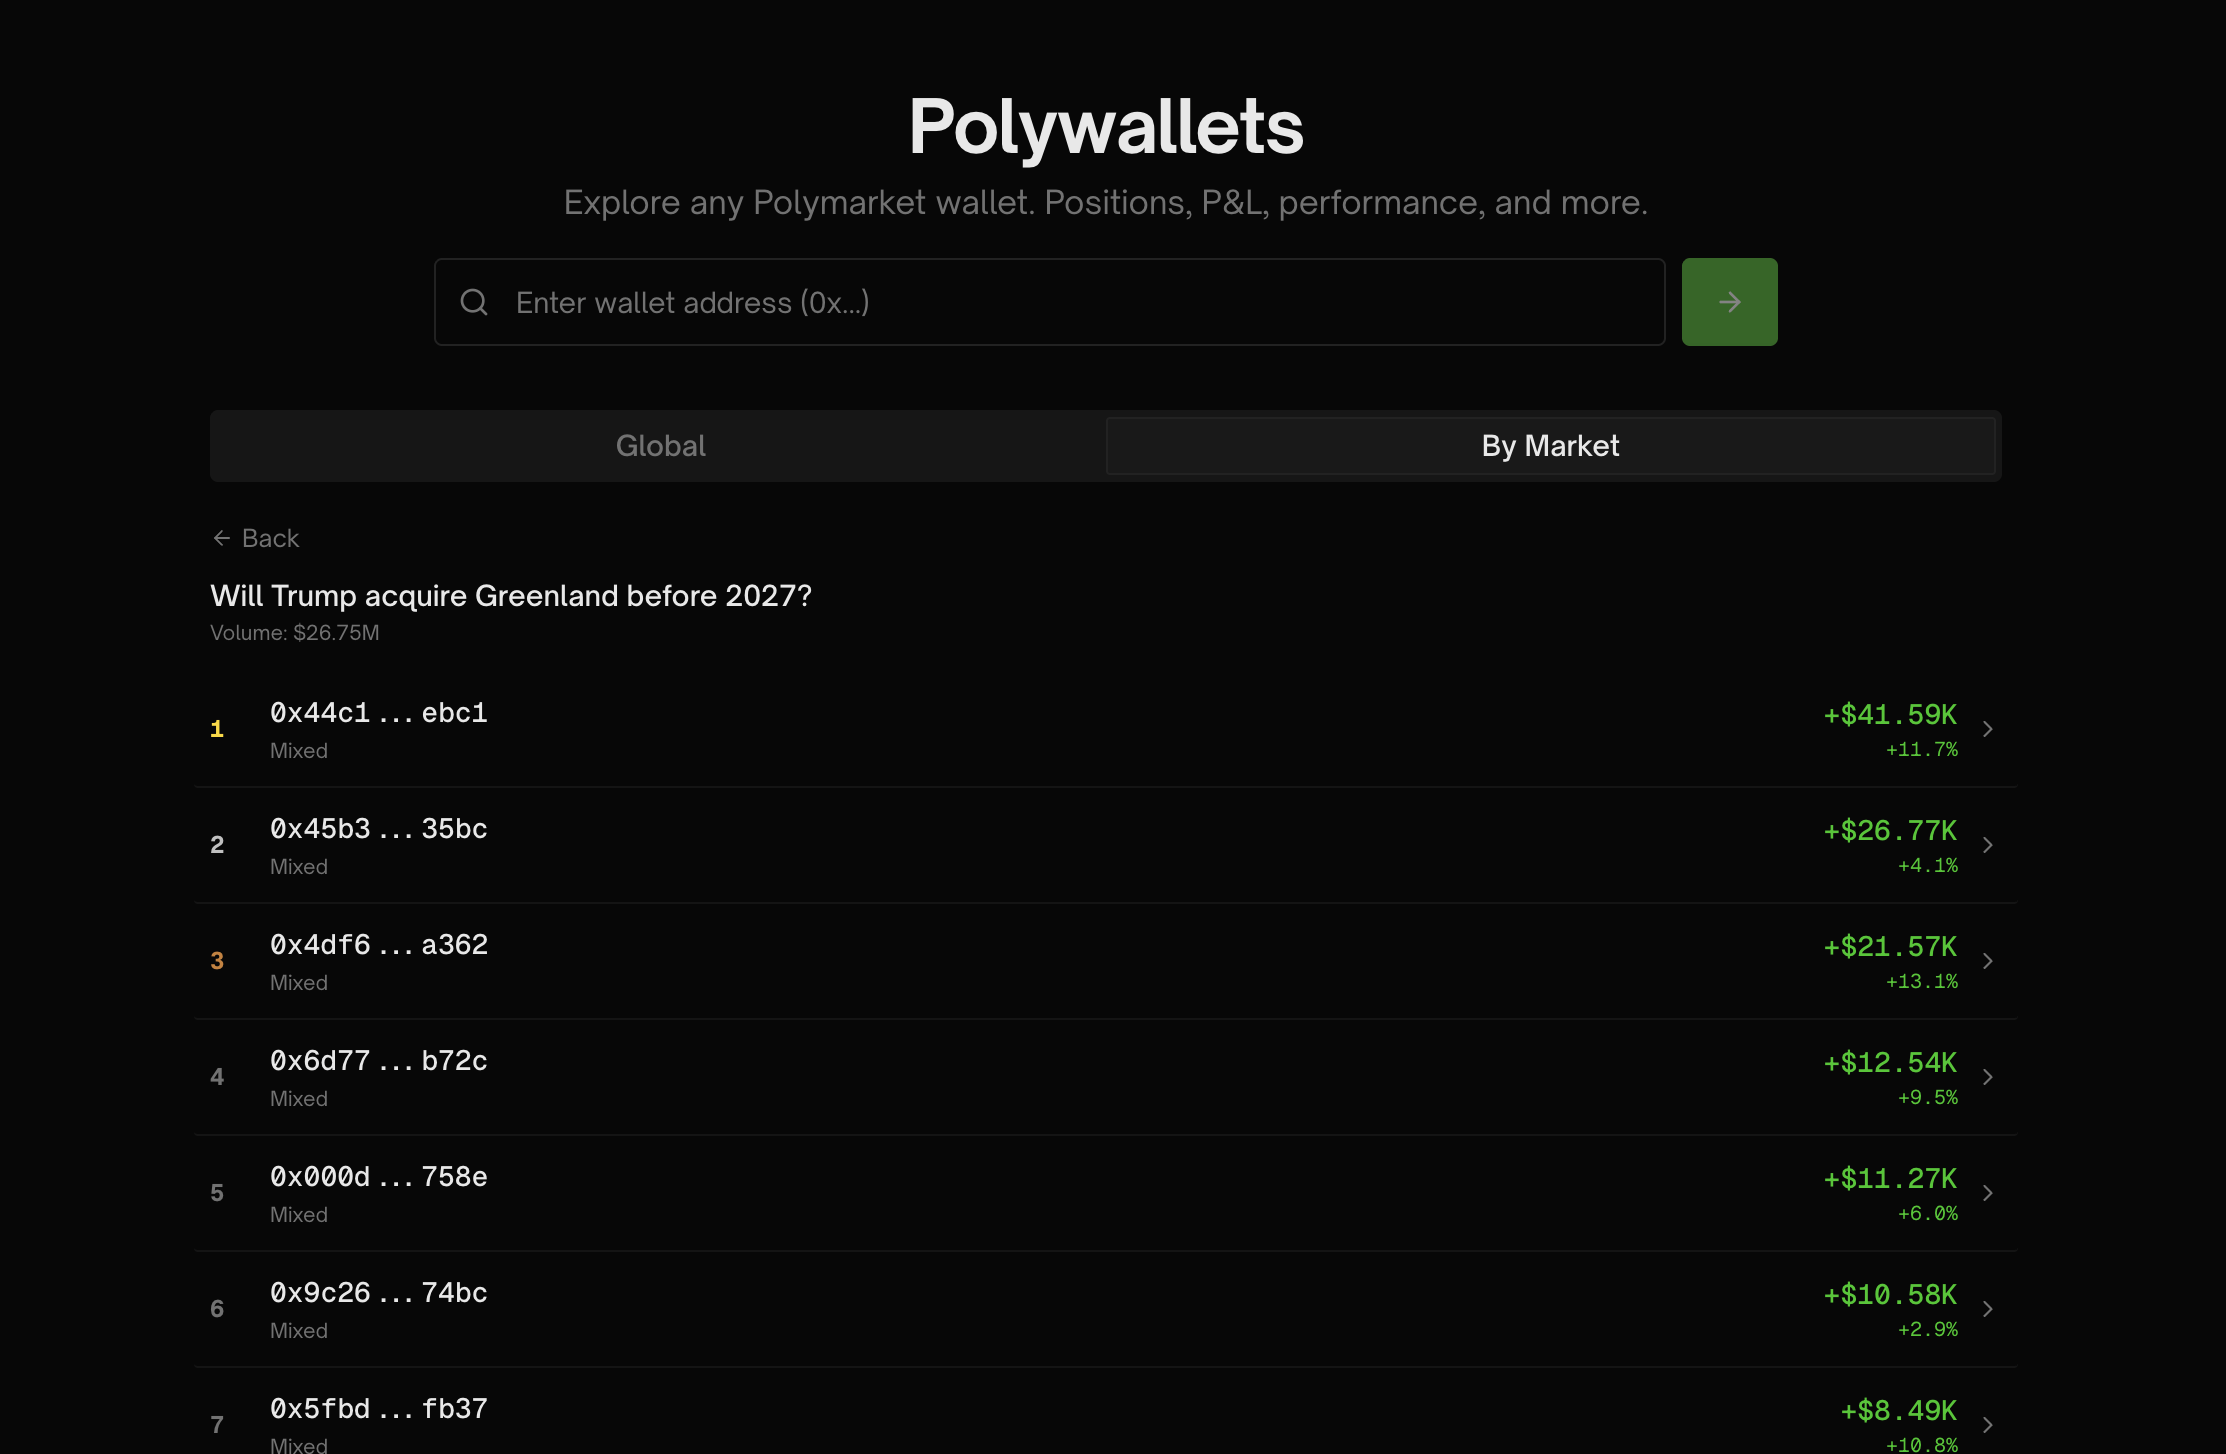Screen dimensions: 2226x1454
Task: Click the chevron beside wallet 0x45b3...35bc
Action: (x=1988, y=845)
